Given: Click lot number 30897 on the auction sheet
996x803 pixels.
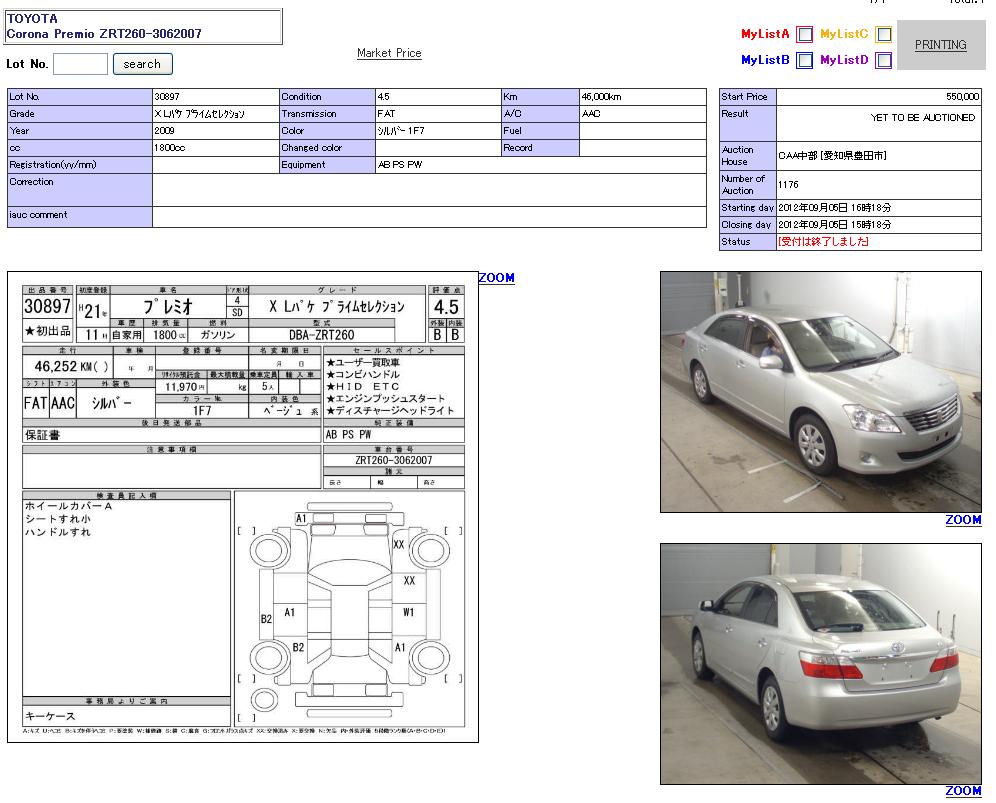Looking at the screenshot, I should [x=47, y=307].
